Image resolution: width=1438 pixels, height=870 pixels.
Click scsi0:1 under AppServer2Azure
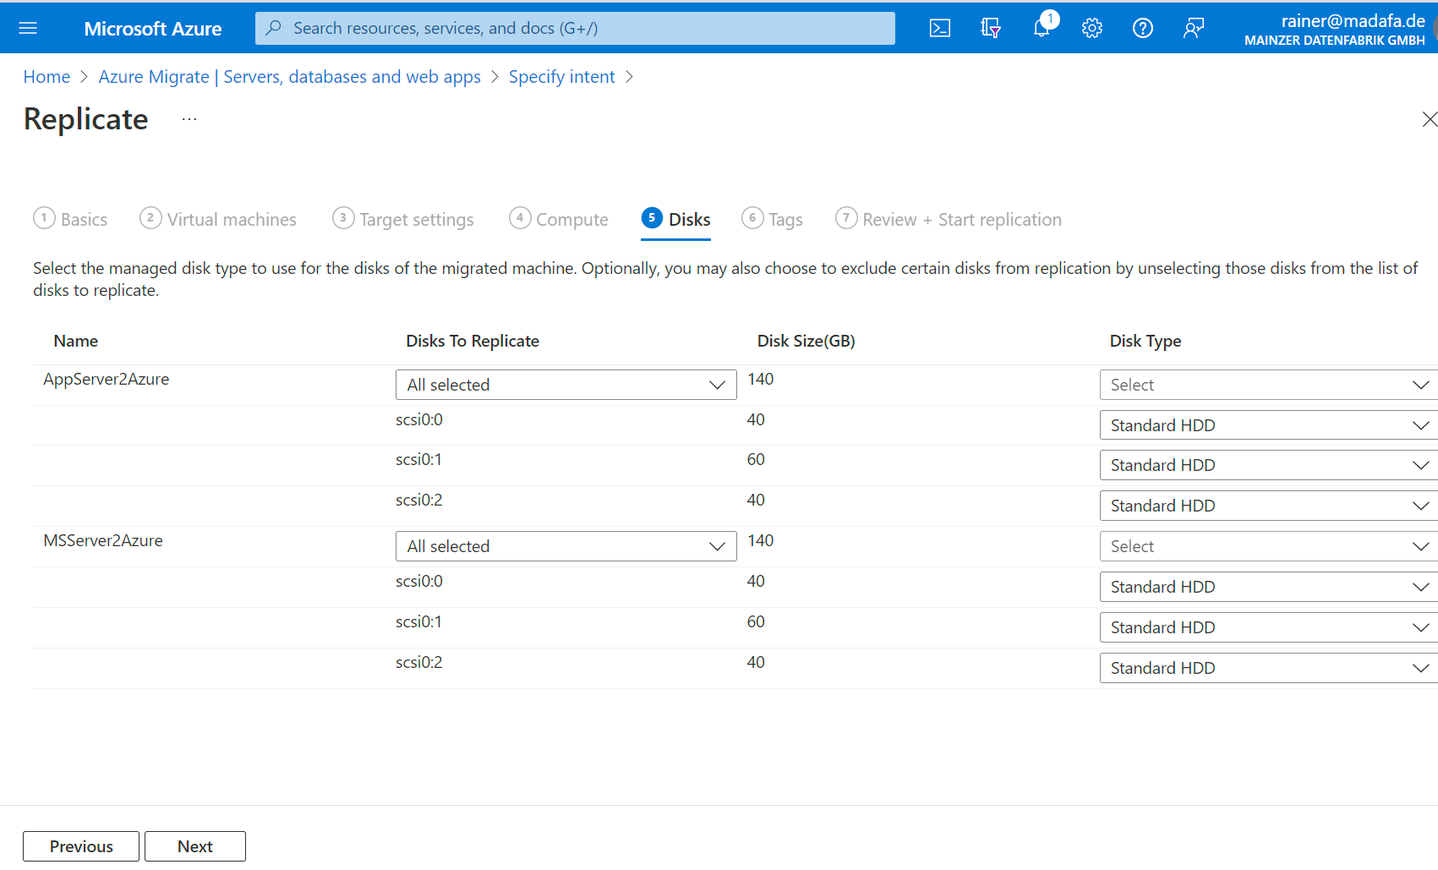[x=419, y=460]
